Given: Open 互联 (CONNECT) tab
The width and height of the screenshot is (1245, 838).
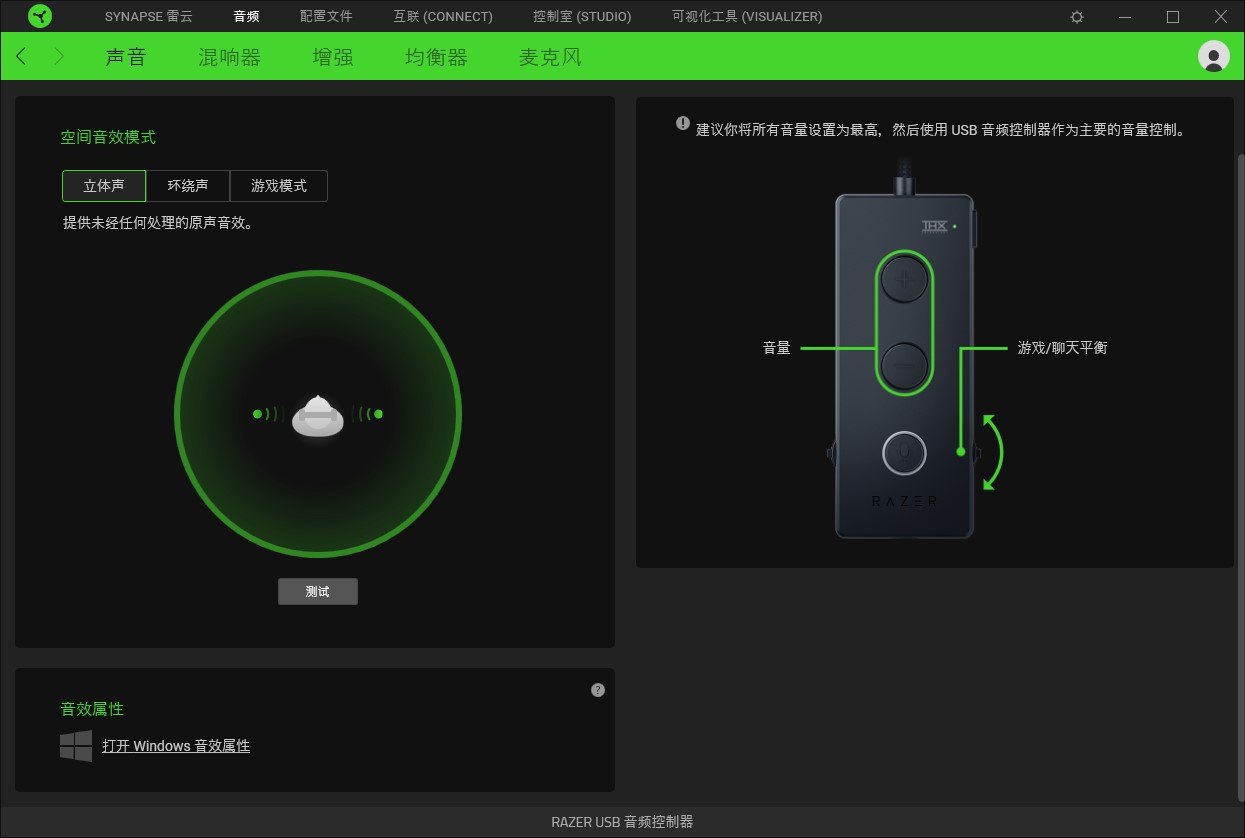Looking at the screenshot, I should [x=443, y=17].
